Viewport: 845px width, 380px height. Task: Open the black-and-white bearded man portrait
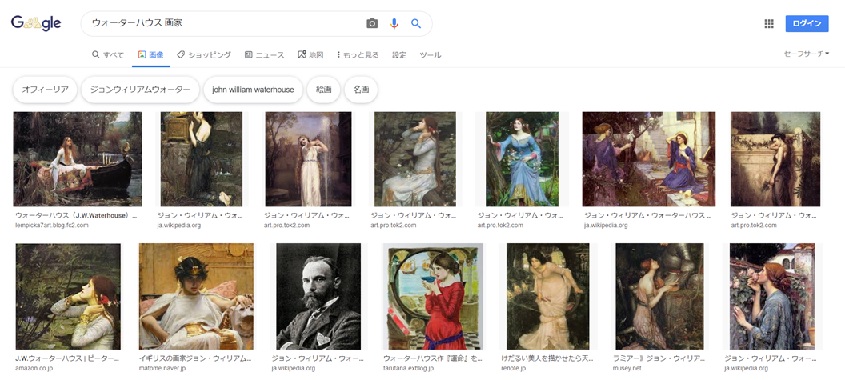coord(318,296)
